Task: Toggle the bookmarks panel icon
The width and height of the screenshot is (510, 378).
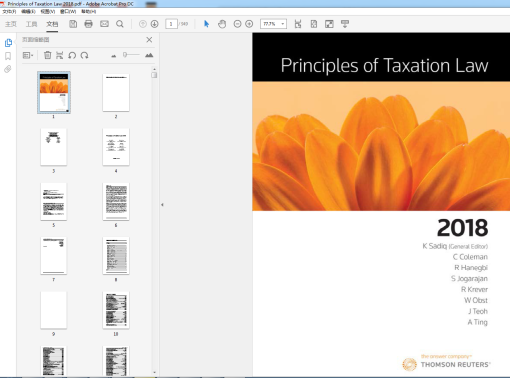Action: 8,56
